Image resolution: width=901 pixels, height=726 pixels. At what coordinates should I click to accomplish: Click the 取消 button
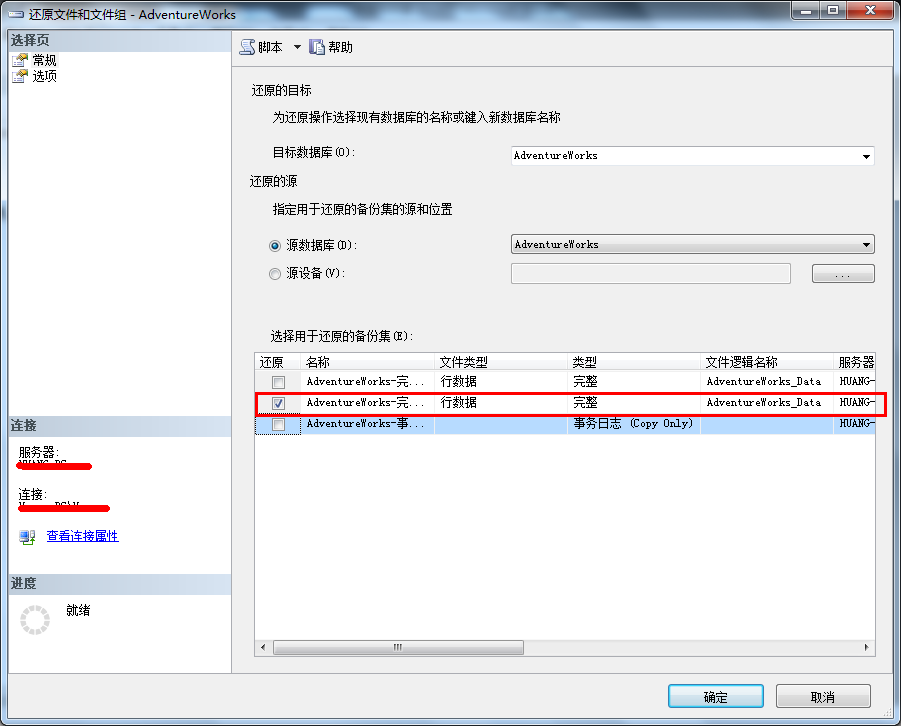point(822,695)
